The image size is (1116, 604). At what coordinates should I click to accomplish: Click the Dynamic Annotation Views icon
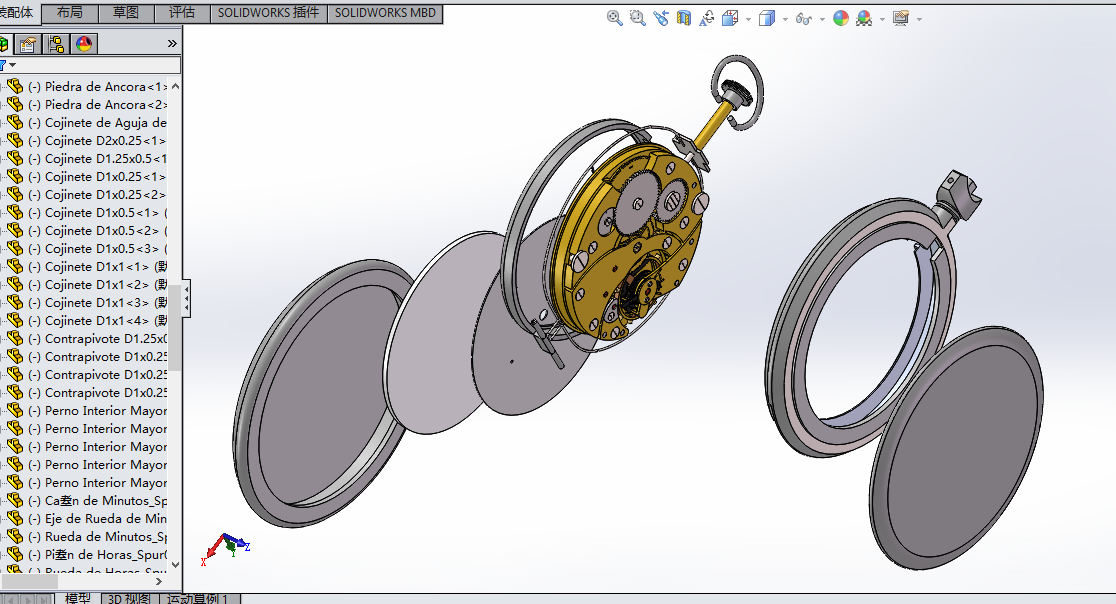tap(707, 18)
